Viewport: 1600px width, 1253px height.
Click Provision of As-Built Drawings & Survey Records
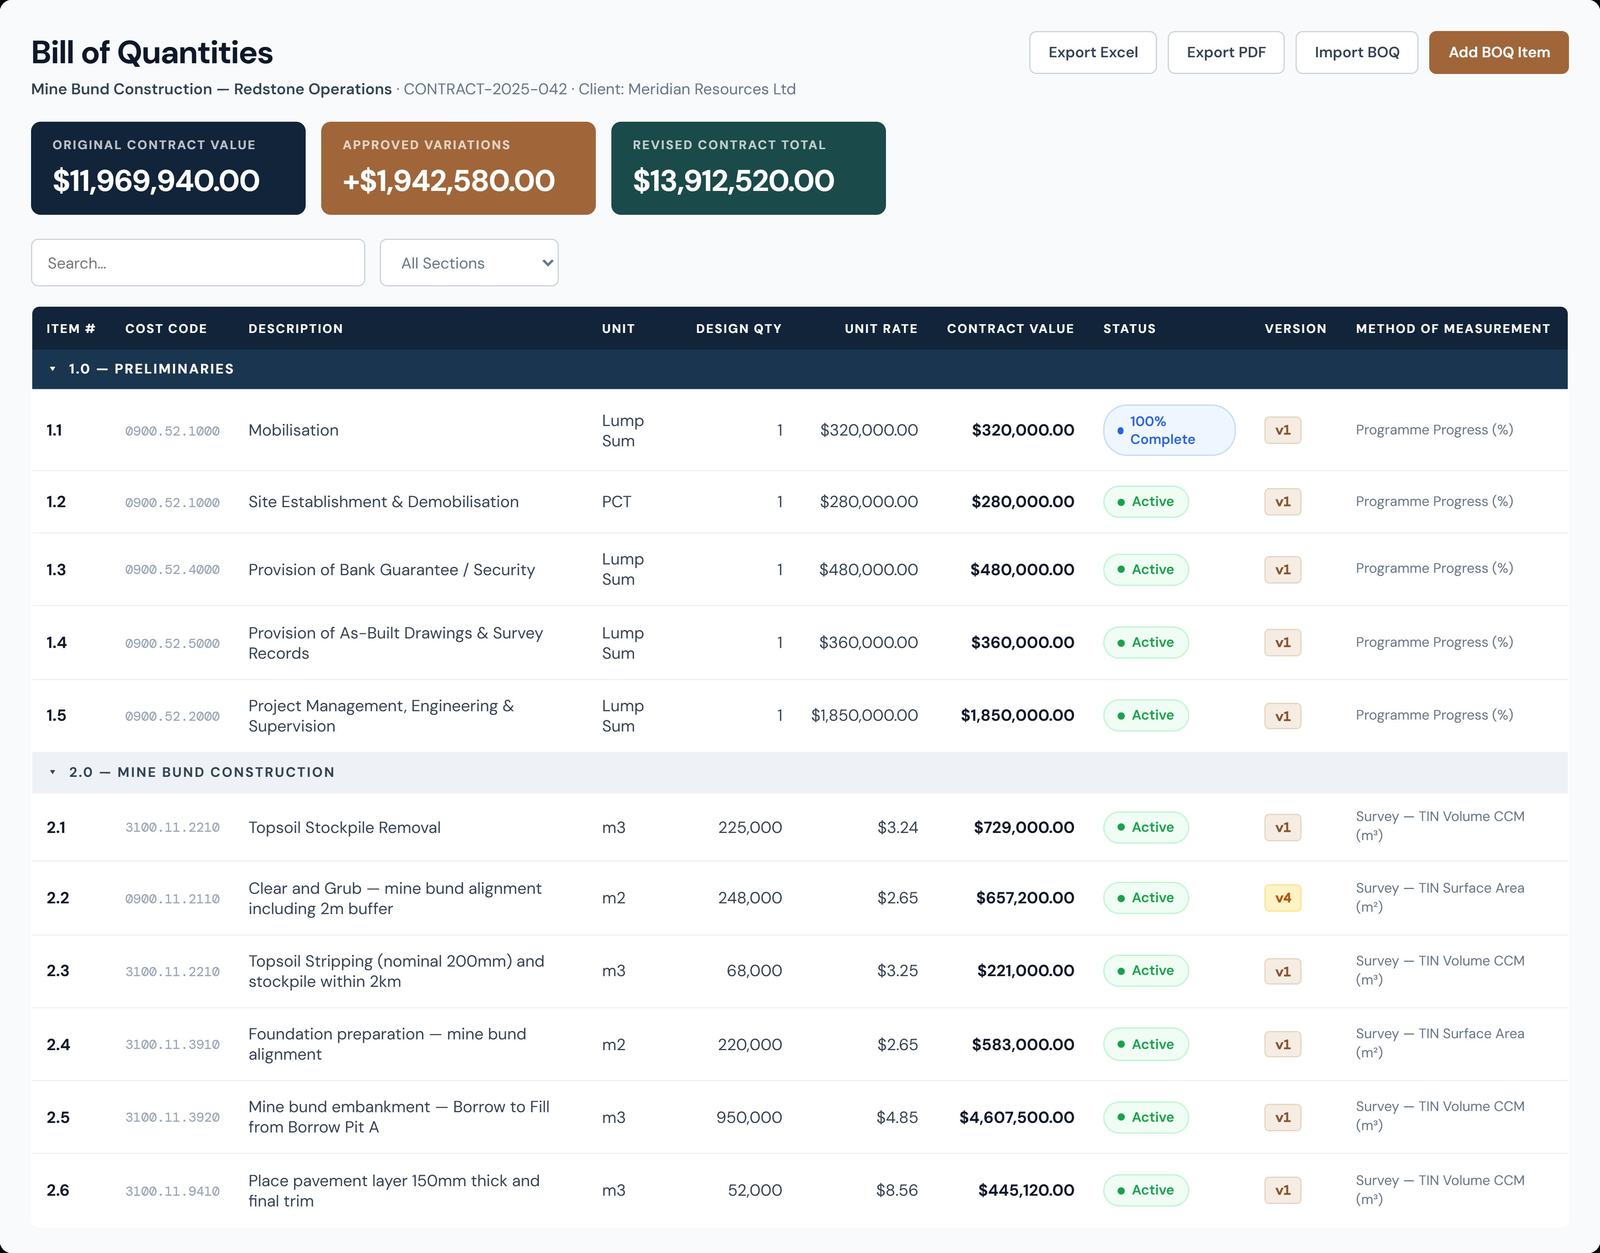tap(396, 643)
